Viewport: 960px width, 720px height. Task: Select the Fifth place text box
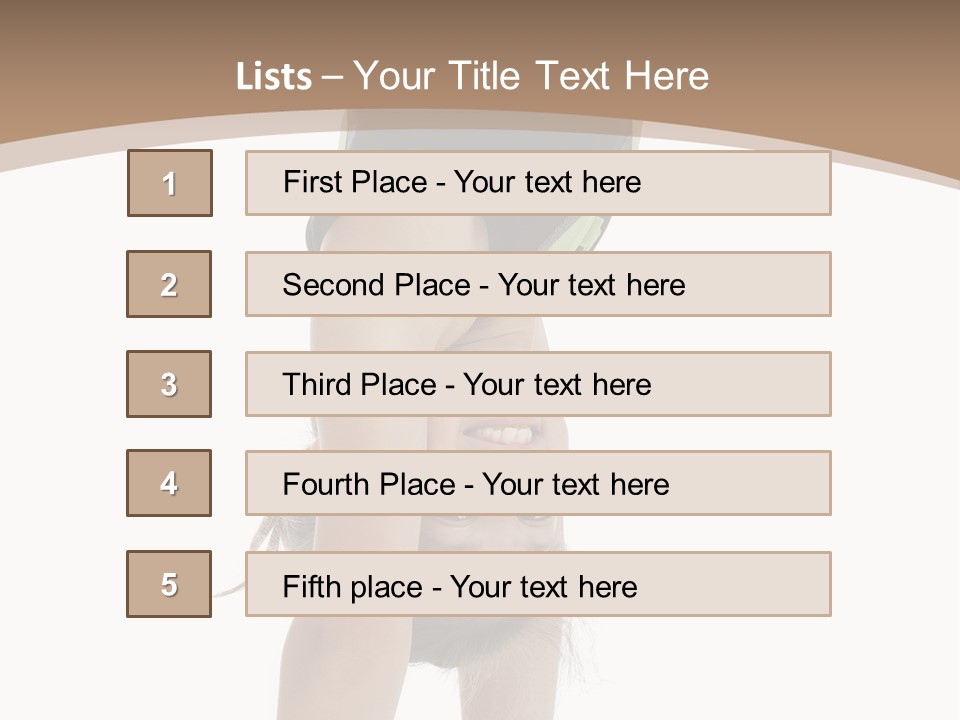(538, 584)
